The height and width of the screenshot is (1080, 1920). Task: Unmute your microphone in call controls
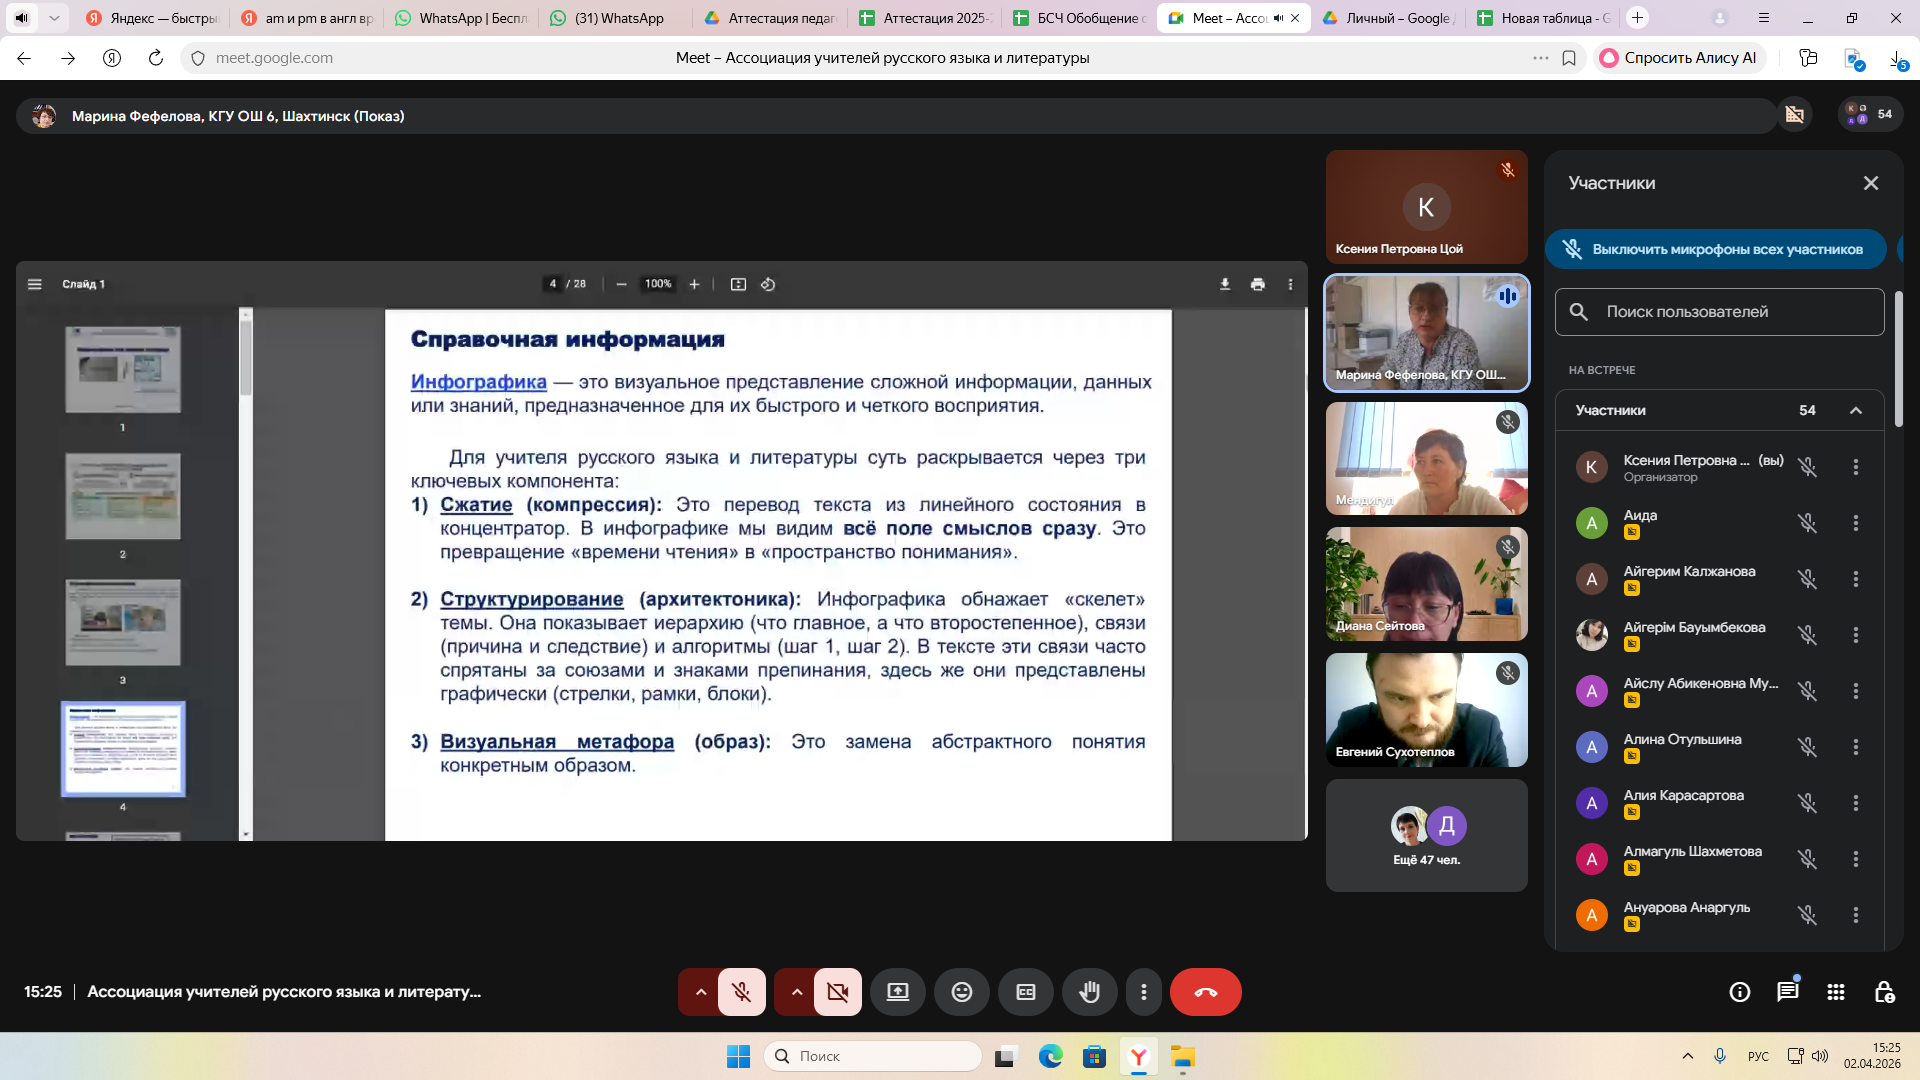point(741,992)
